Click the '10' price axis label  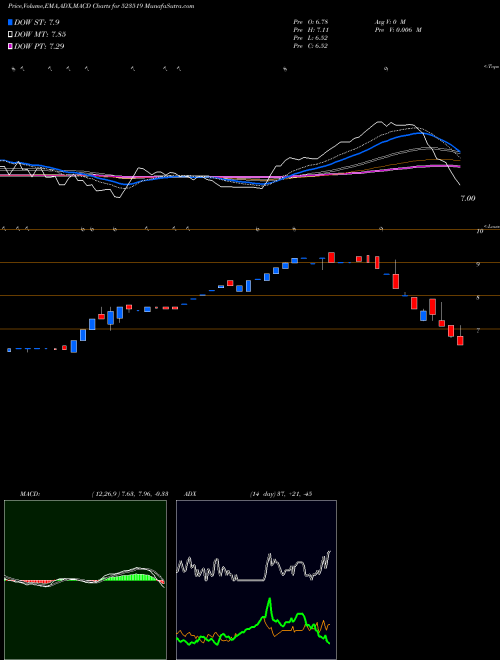coord(479,232)
